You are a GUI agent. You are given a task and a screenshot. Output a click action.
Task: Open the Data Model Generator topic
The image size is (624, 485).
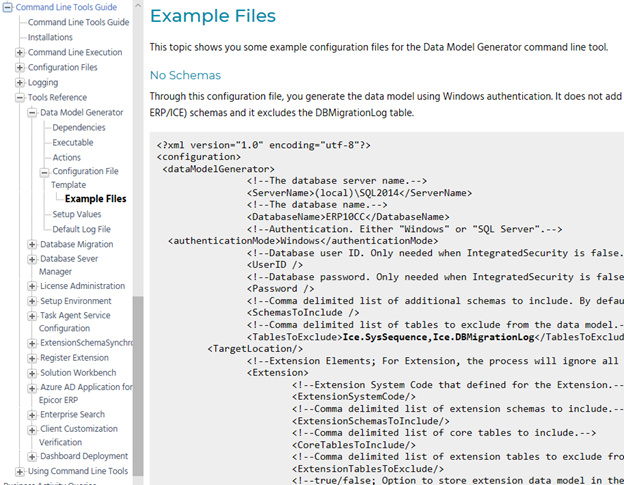pyautogui.click(x=82, y=113)
